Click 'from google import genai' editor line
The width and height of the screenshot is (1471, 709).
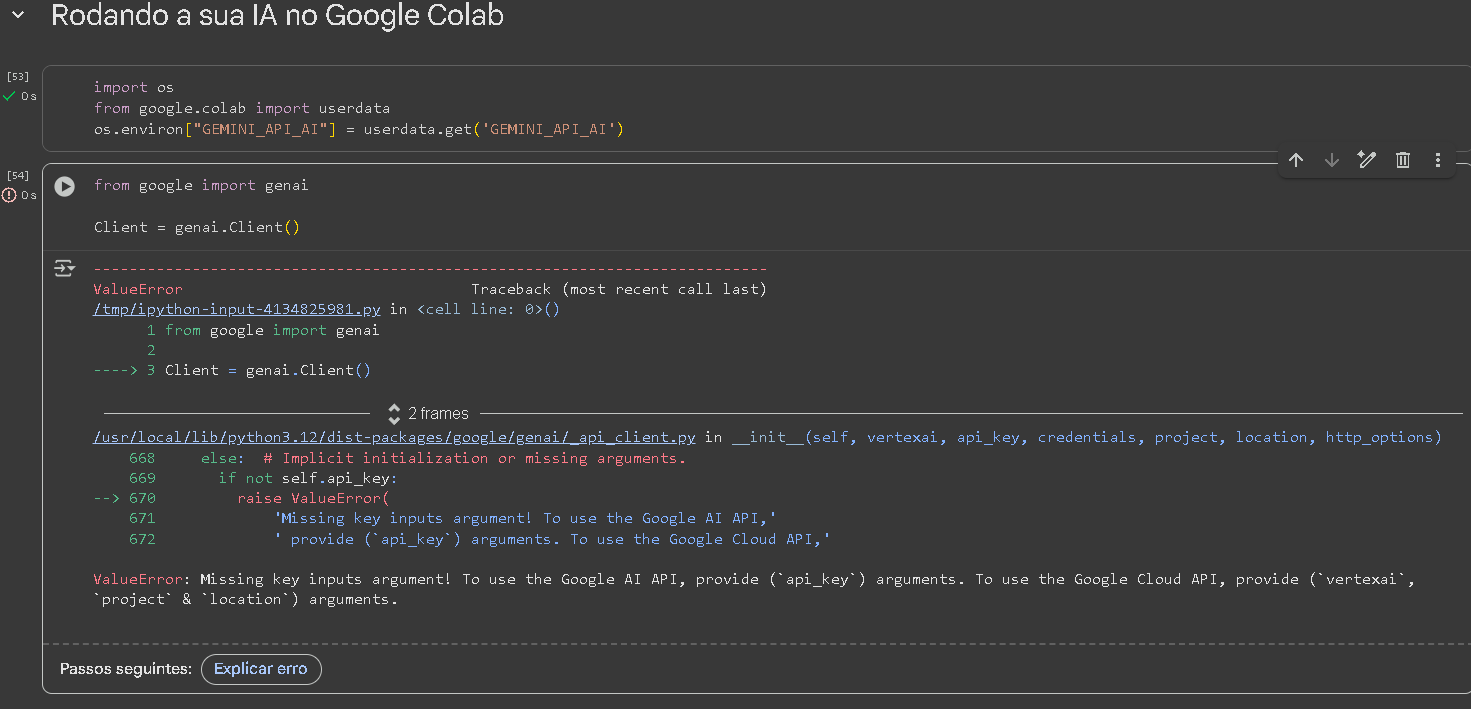[201, 185]
